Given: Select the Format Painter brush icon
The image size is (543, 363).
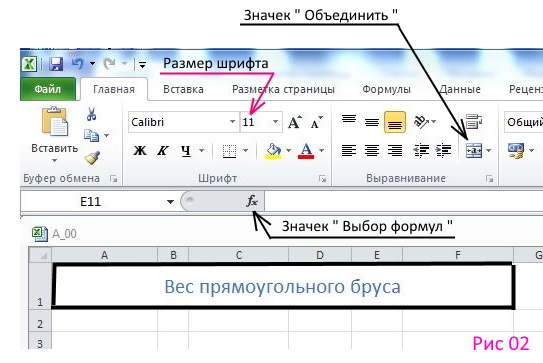Looking at the screenshot, I should [x=92, y=158].
